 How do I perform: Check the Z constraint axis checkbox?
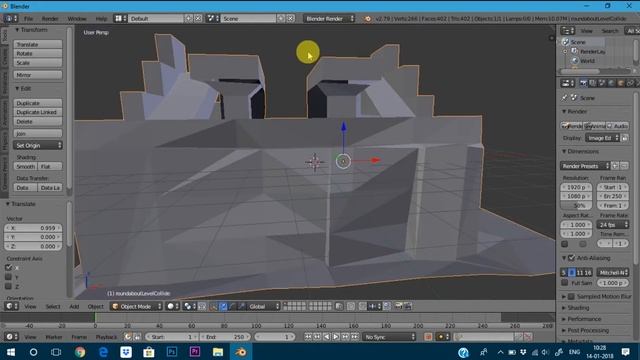(x=8, y=286)
